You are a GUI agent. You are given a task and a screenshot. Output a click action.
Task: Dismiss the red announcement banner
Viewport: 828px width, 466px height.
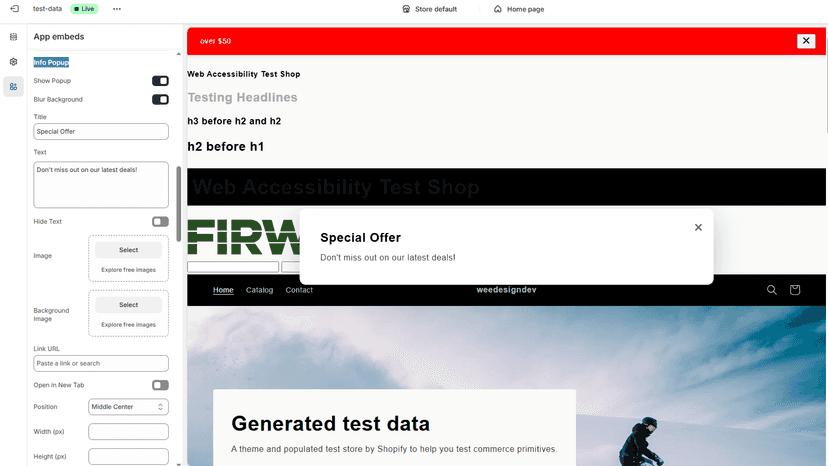806,41
